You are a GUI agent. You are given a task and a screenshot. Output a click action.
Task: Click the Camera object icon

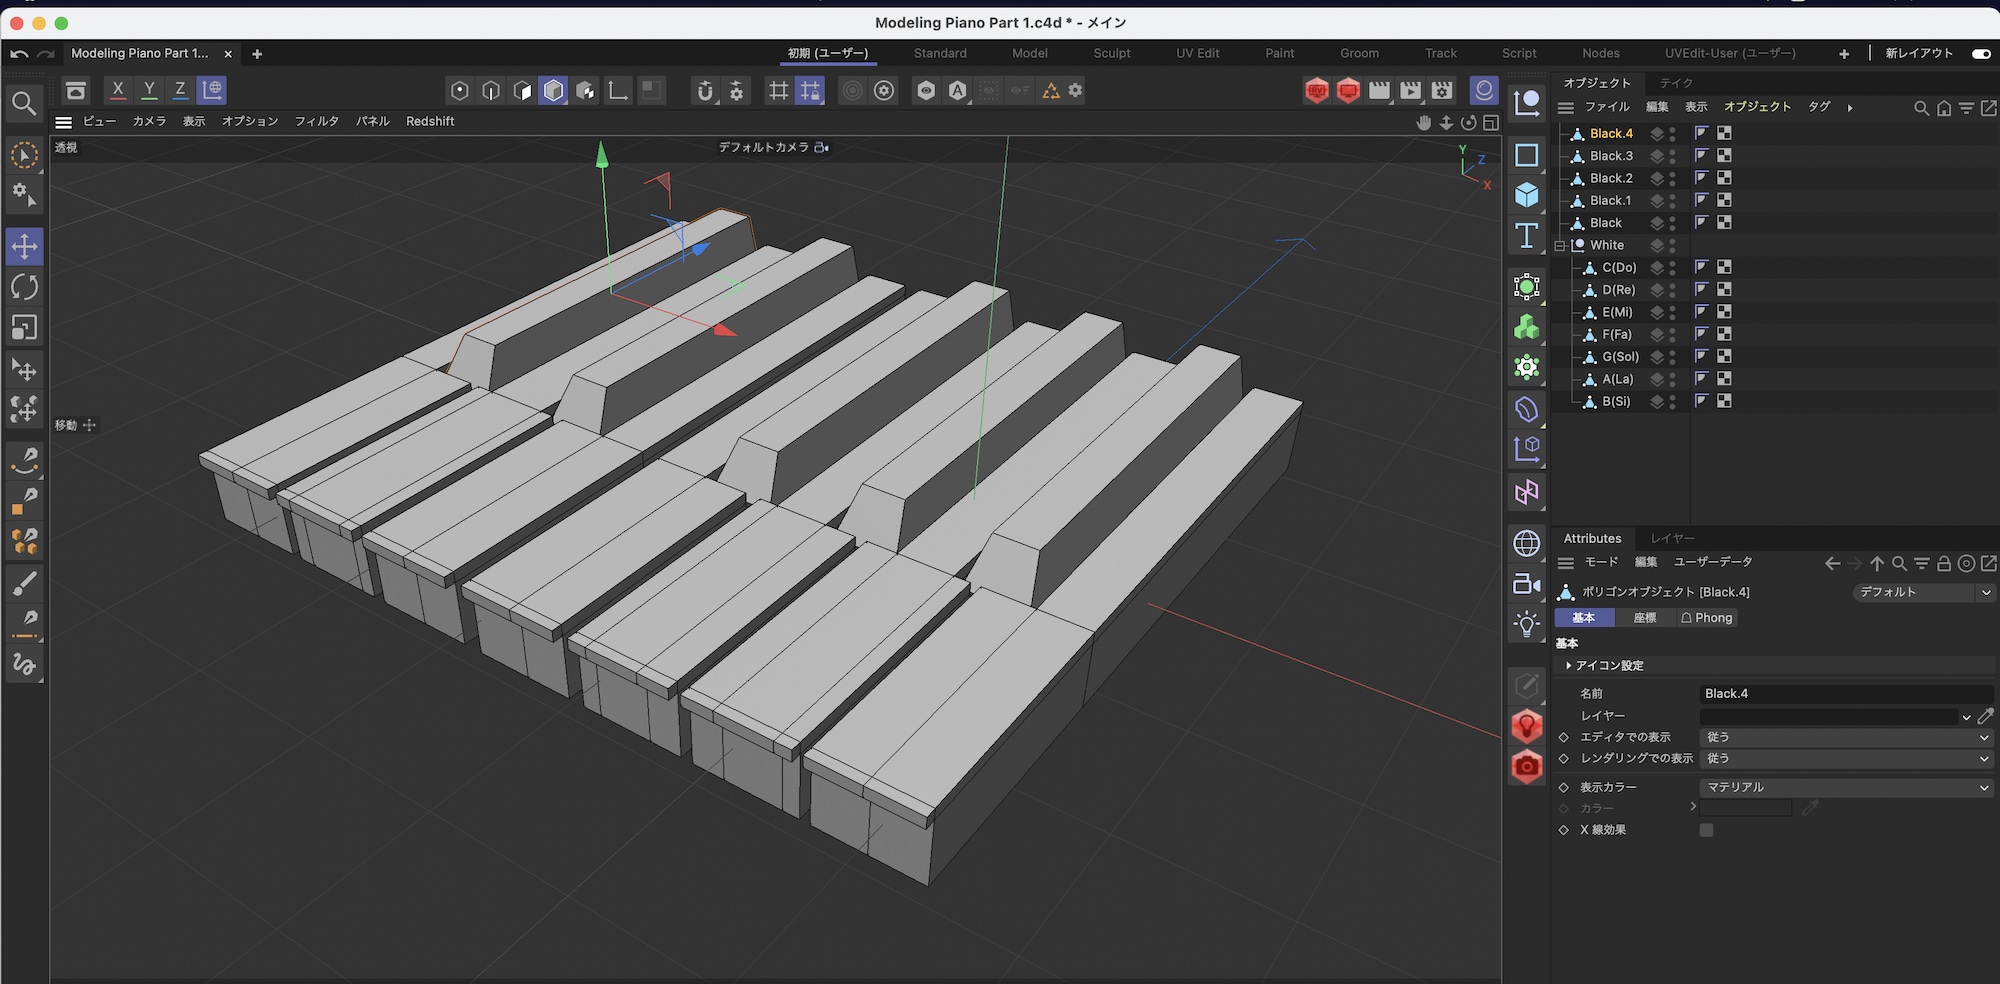coord(1526,584)
